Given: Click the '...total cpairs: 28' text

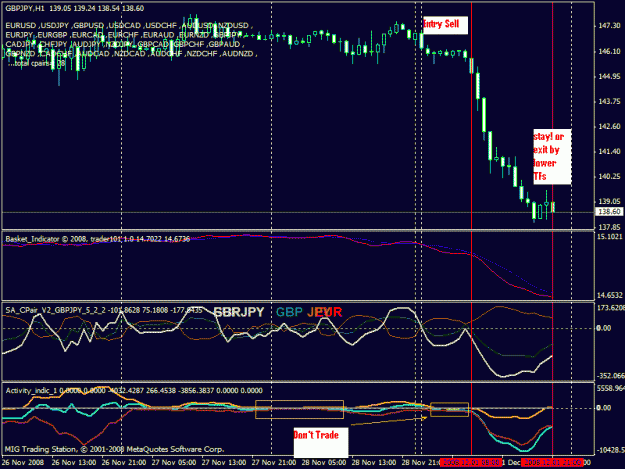Looking at the screenshot, I should coord(36,63).
